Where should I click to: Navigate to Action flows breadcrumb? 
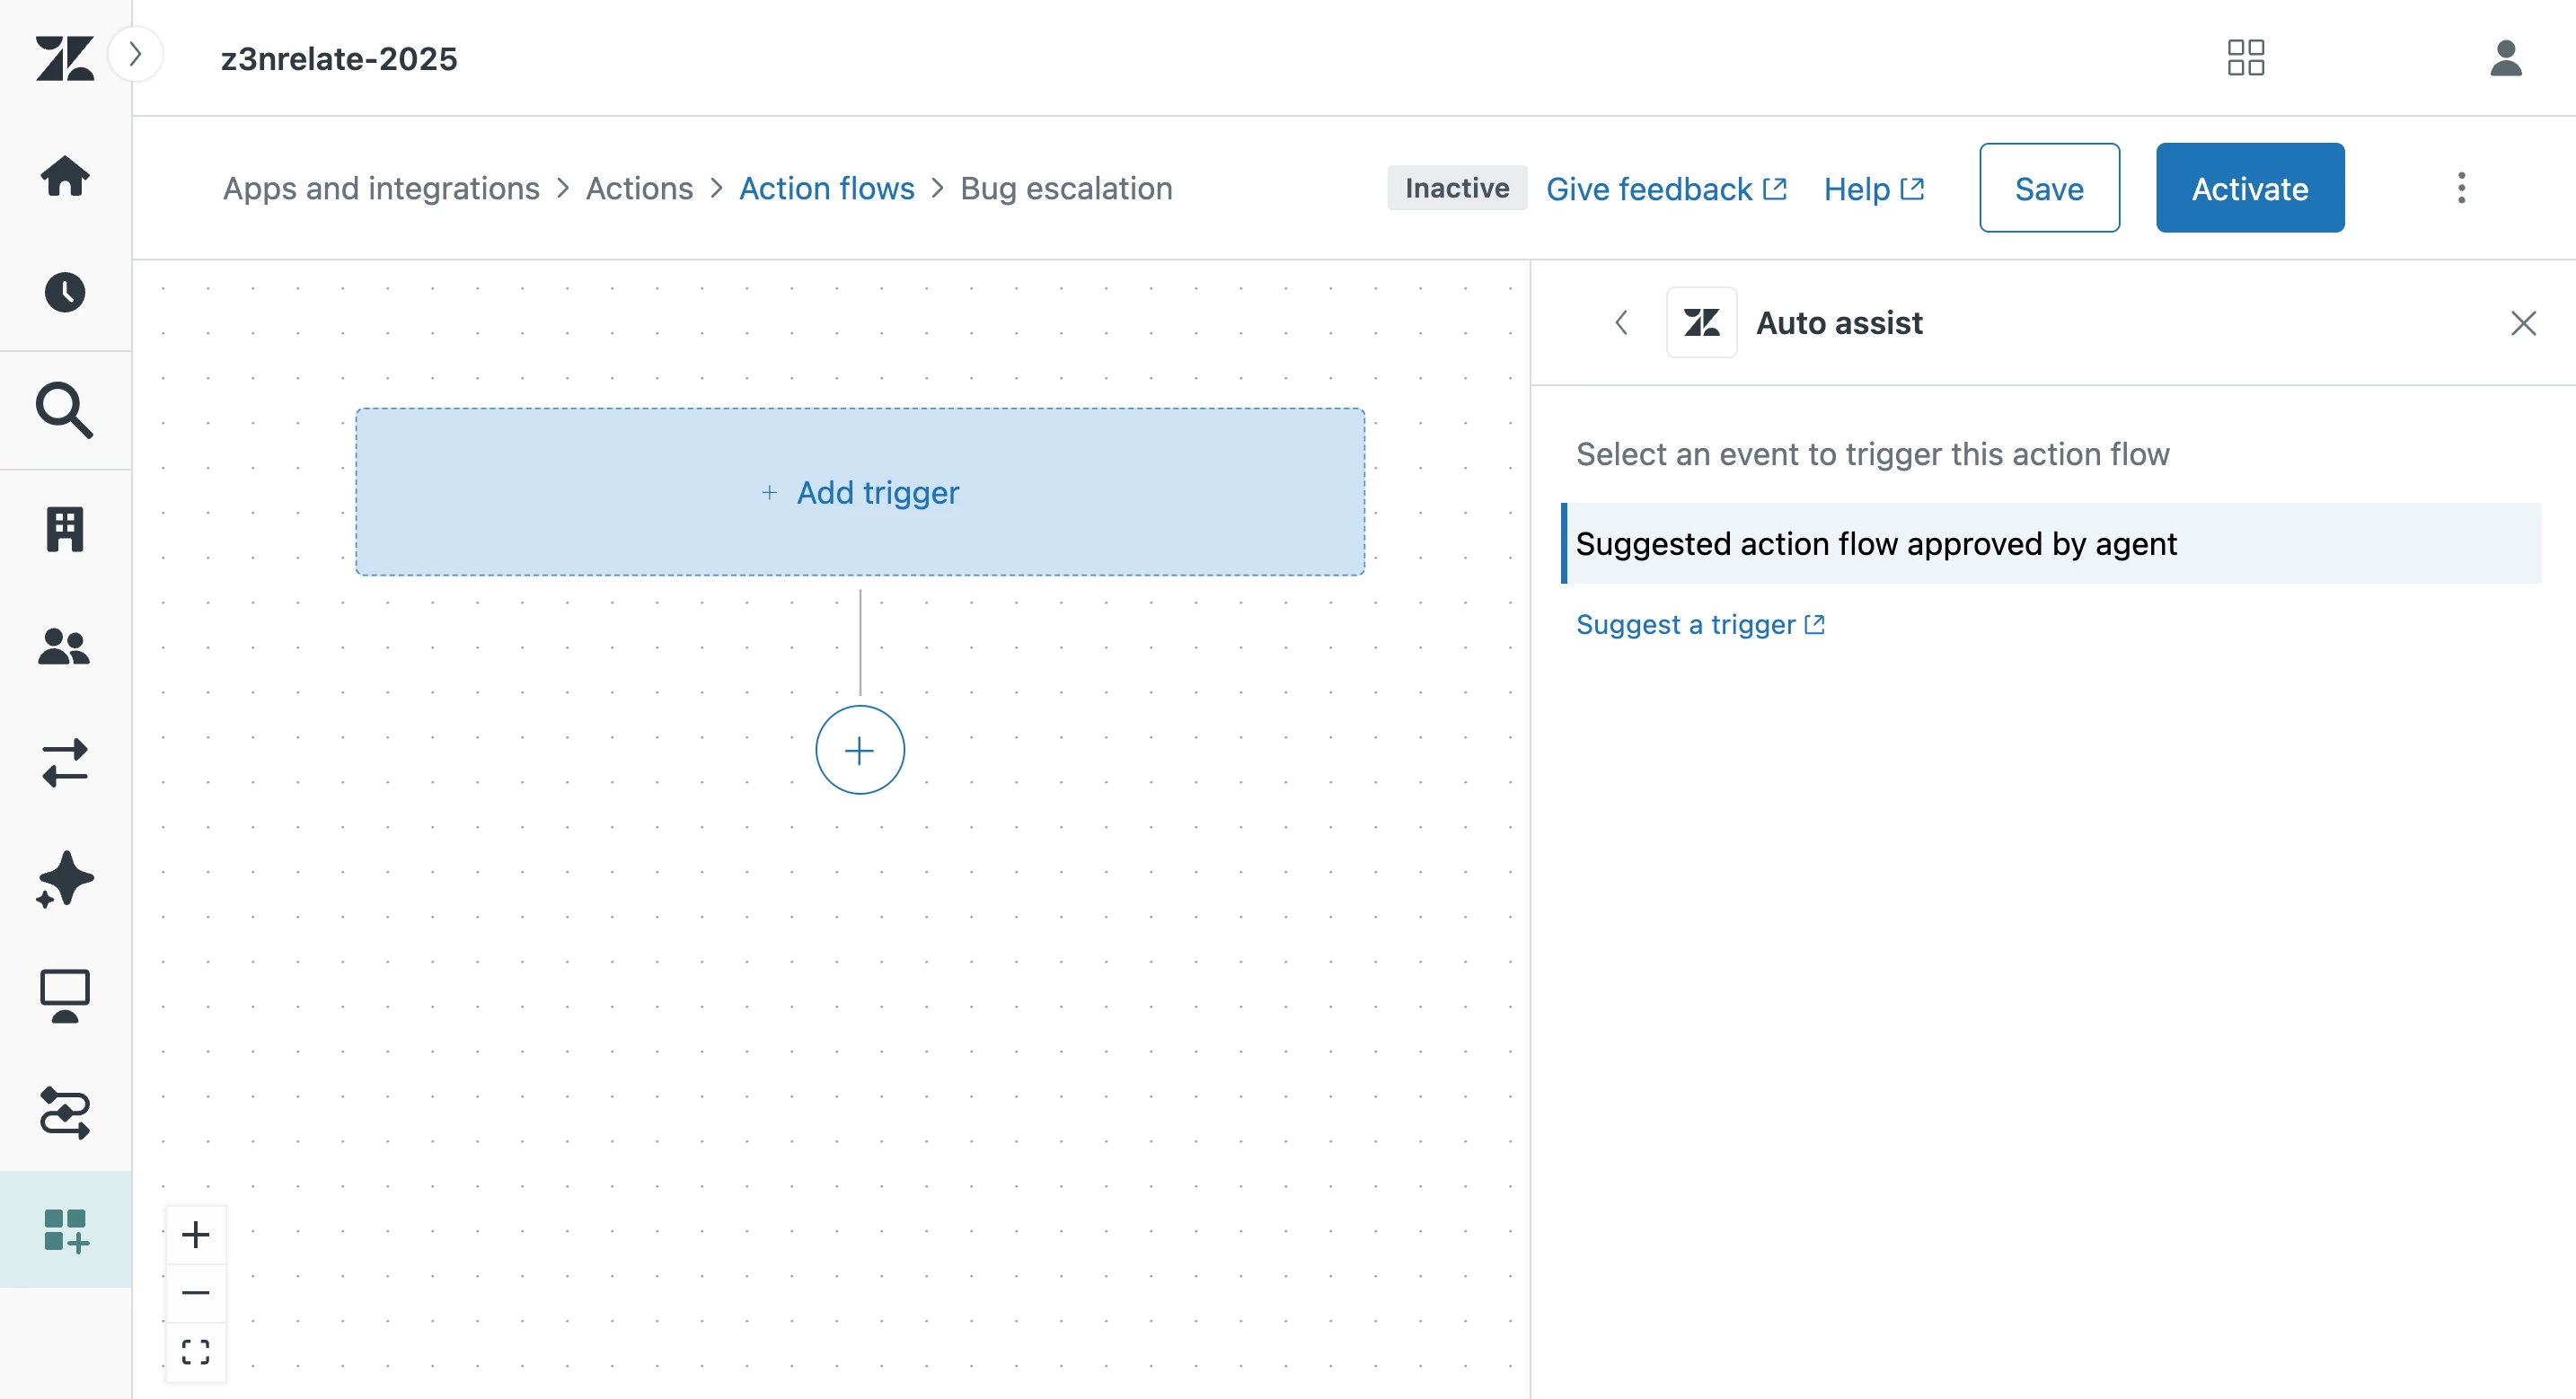pyautogui.click(x=826, y=188)
